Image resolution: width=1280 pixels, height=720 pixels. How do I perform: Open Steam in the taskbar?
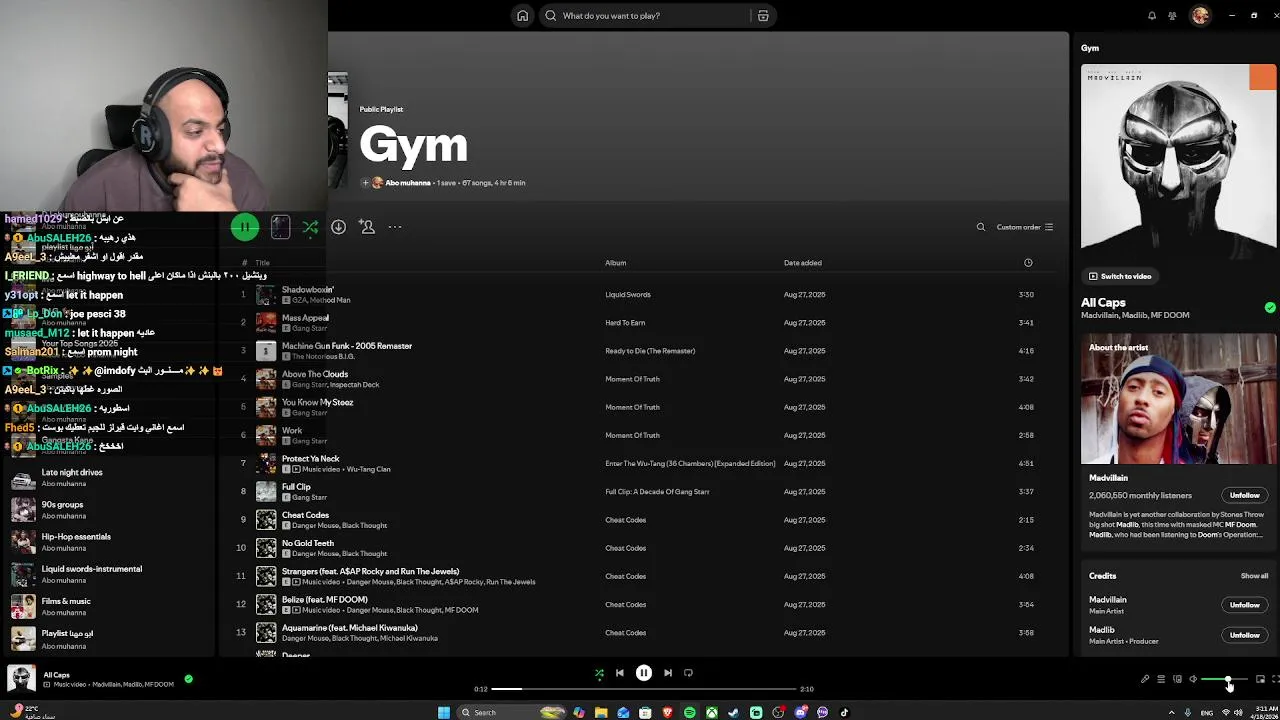(733, 712)
